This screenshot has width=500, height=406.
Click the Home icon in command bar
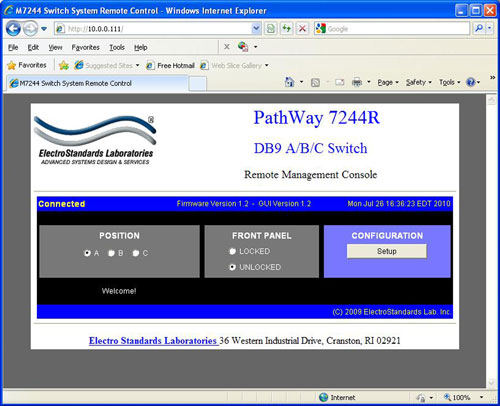pyautogui.click(x=289, y=82)
